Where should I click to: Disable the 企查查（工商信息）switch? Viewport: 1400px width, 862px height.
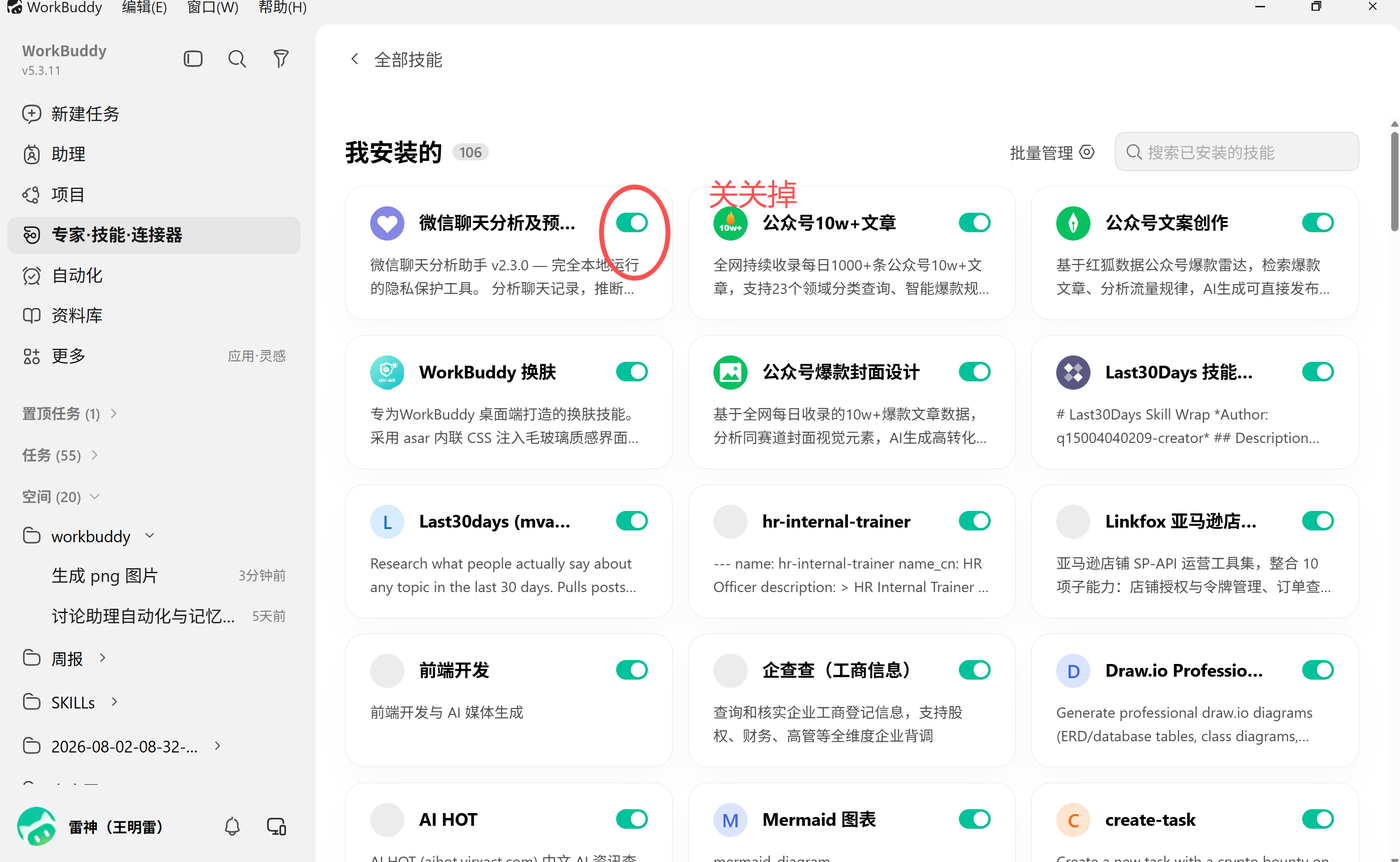[x=975, y=670]
